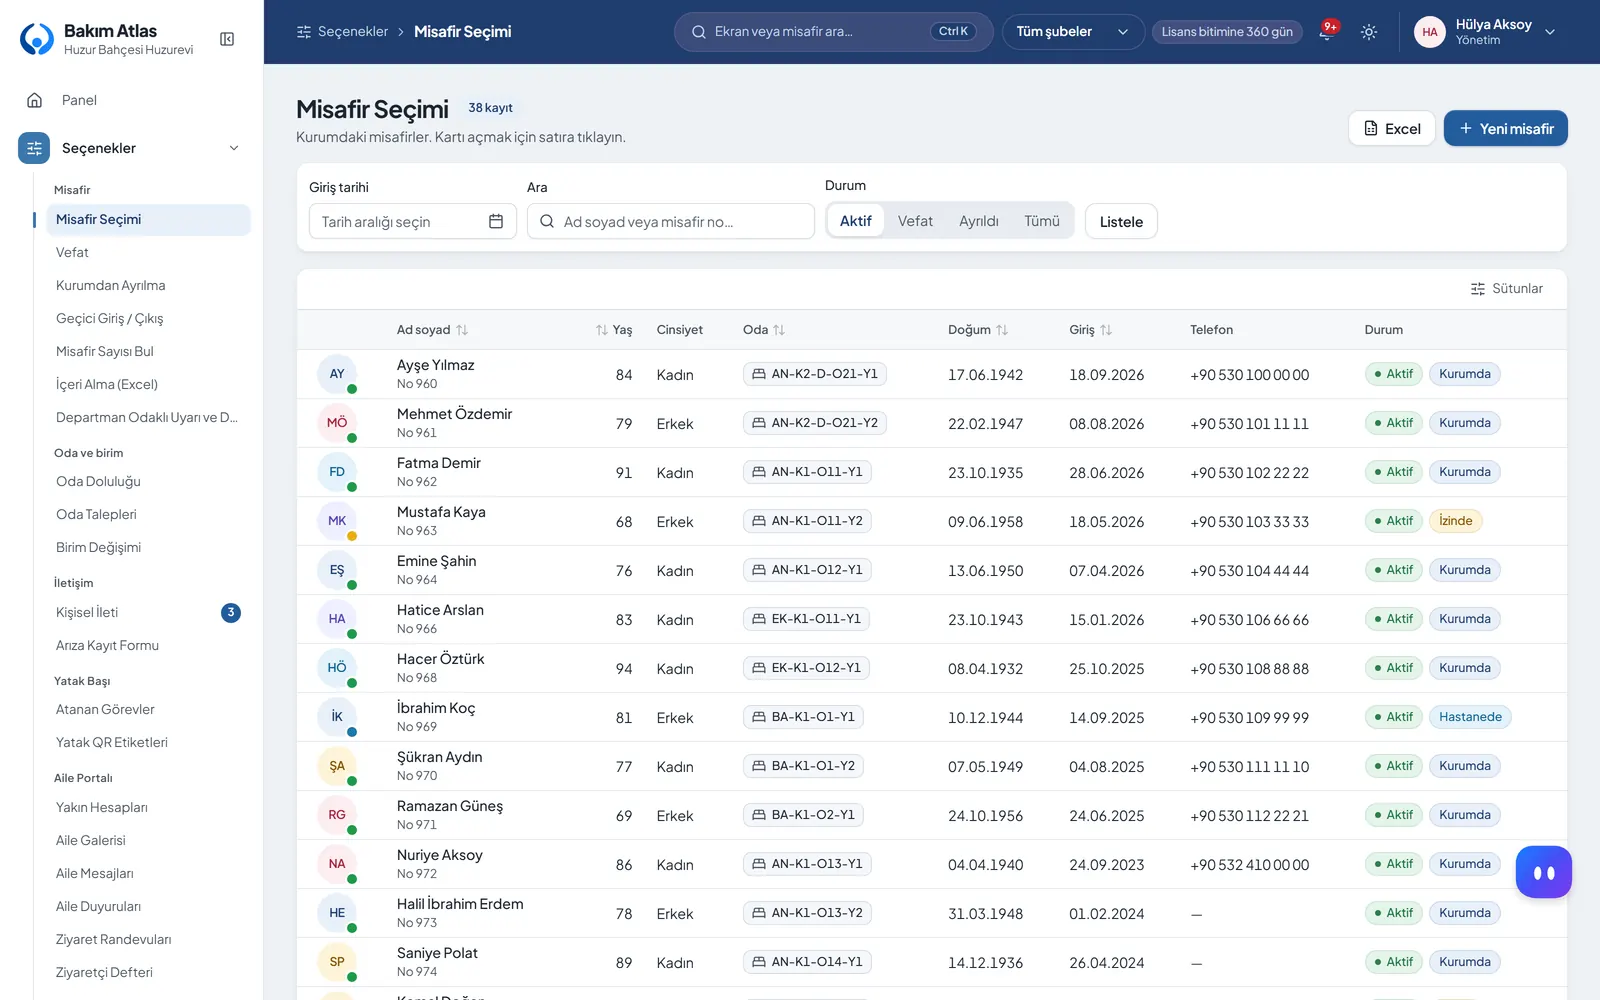Screen dimensions: 1600x1000
Task: Click the calendar icon in Giriş tarihi field
Action: click(x=496, y=221)
